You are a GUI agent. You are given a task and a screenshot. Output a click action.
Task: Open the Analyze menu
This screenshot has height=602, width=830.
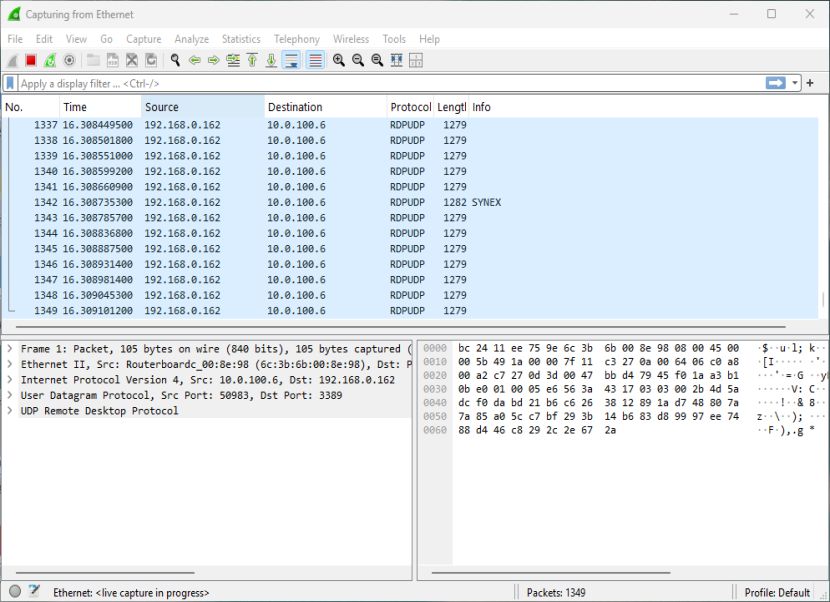pyautogui.click(x=192, y=39)
